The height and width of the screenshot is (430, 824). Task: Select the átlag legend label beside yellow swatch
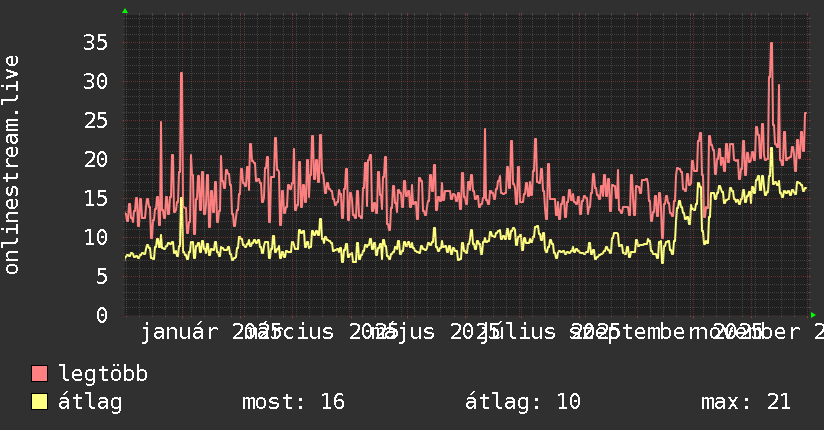[x=90, y=402]
